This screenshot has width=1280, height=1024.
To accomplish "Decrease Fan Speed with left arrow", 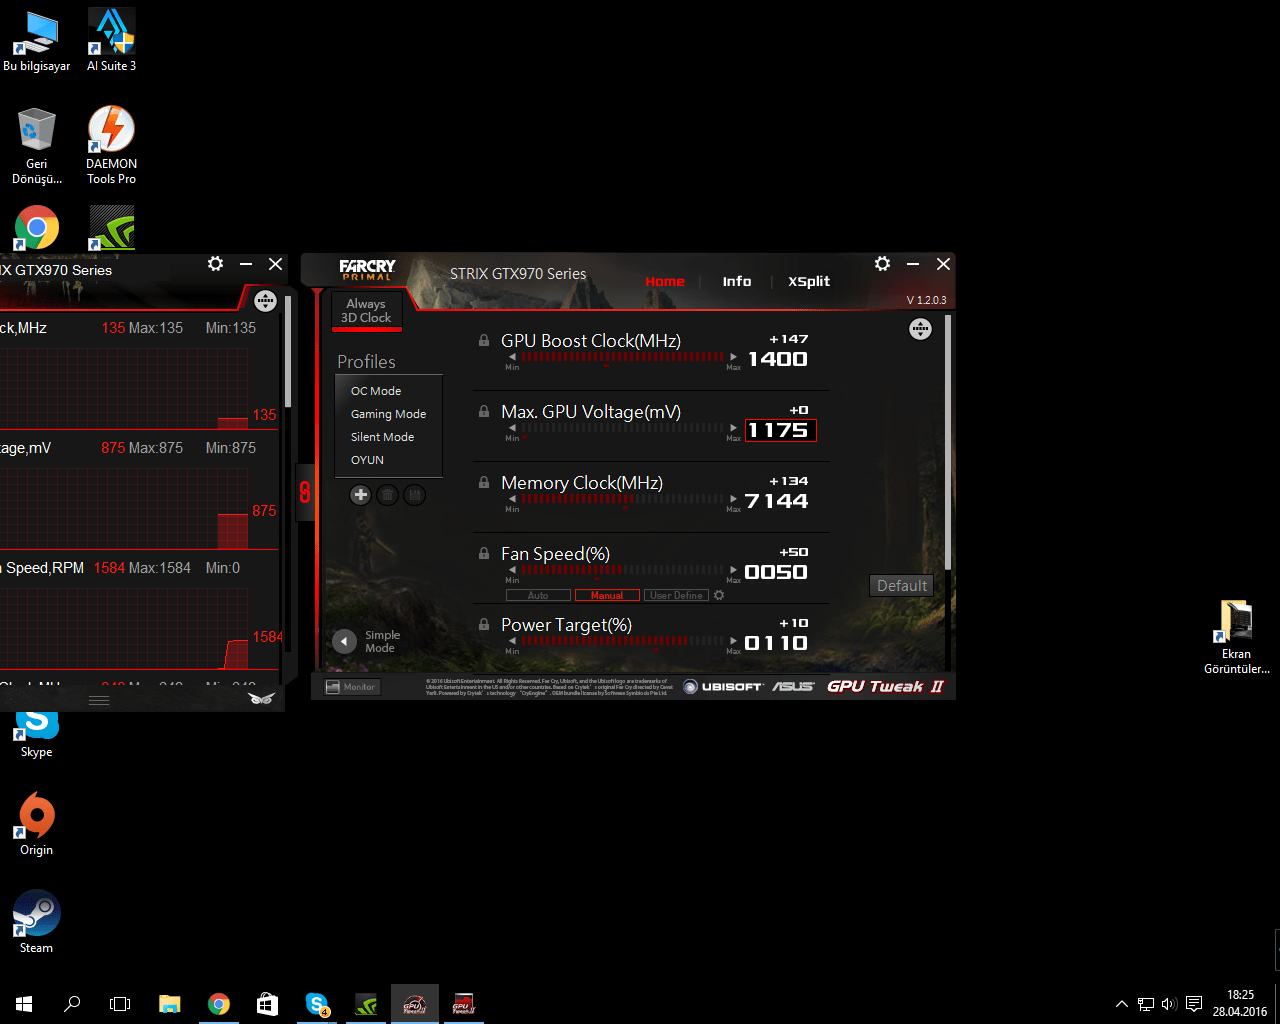I will click(512, 570).
